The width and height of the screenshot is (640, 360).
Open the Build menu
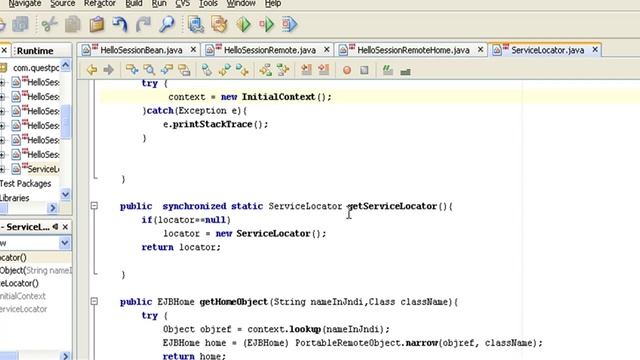pyautogui.click(x=134, y=4)
